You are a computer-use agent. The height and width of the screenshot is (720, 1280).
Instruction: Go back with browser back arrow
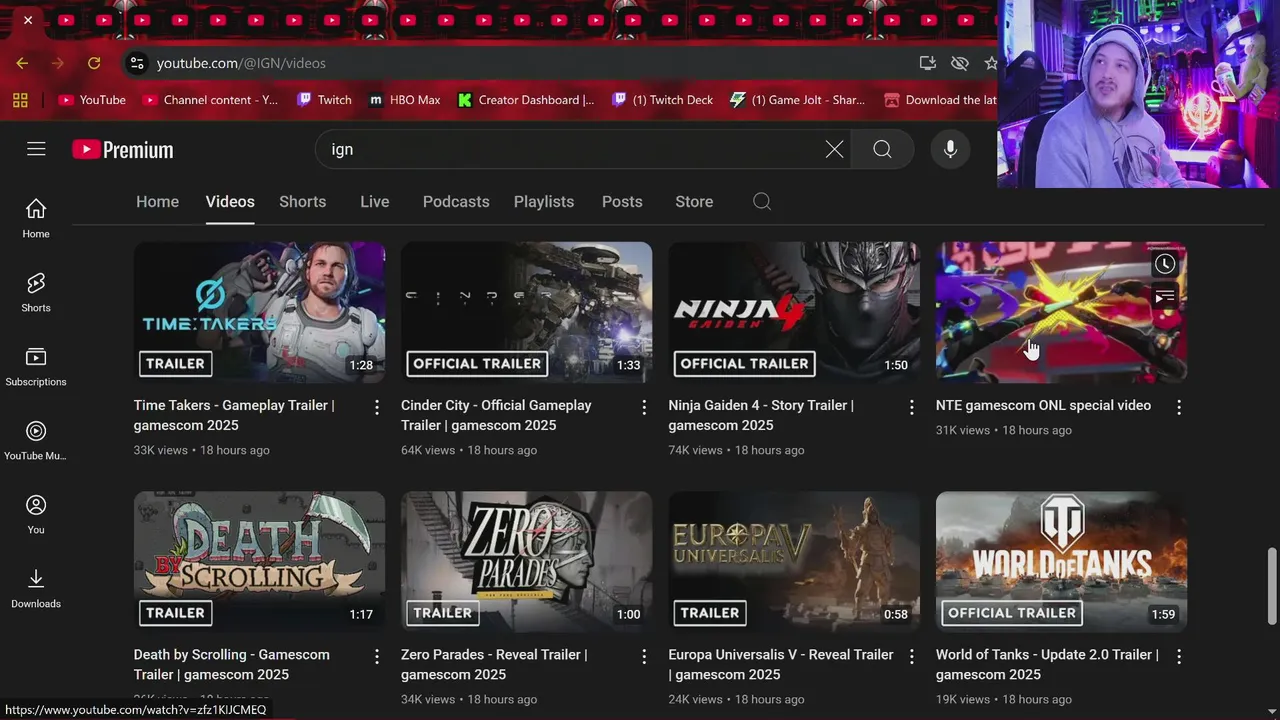click(x=22, y=63)
